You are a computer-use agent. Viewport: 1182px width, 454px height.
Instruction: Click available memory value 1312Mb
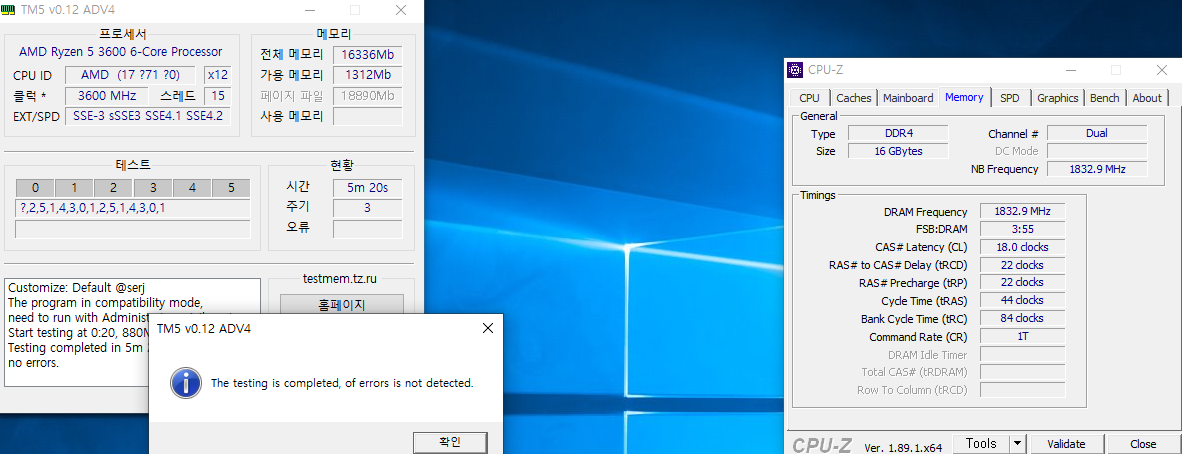coord(367,75)
